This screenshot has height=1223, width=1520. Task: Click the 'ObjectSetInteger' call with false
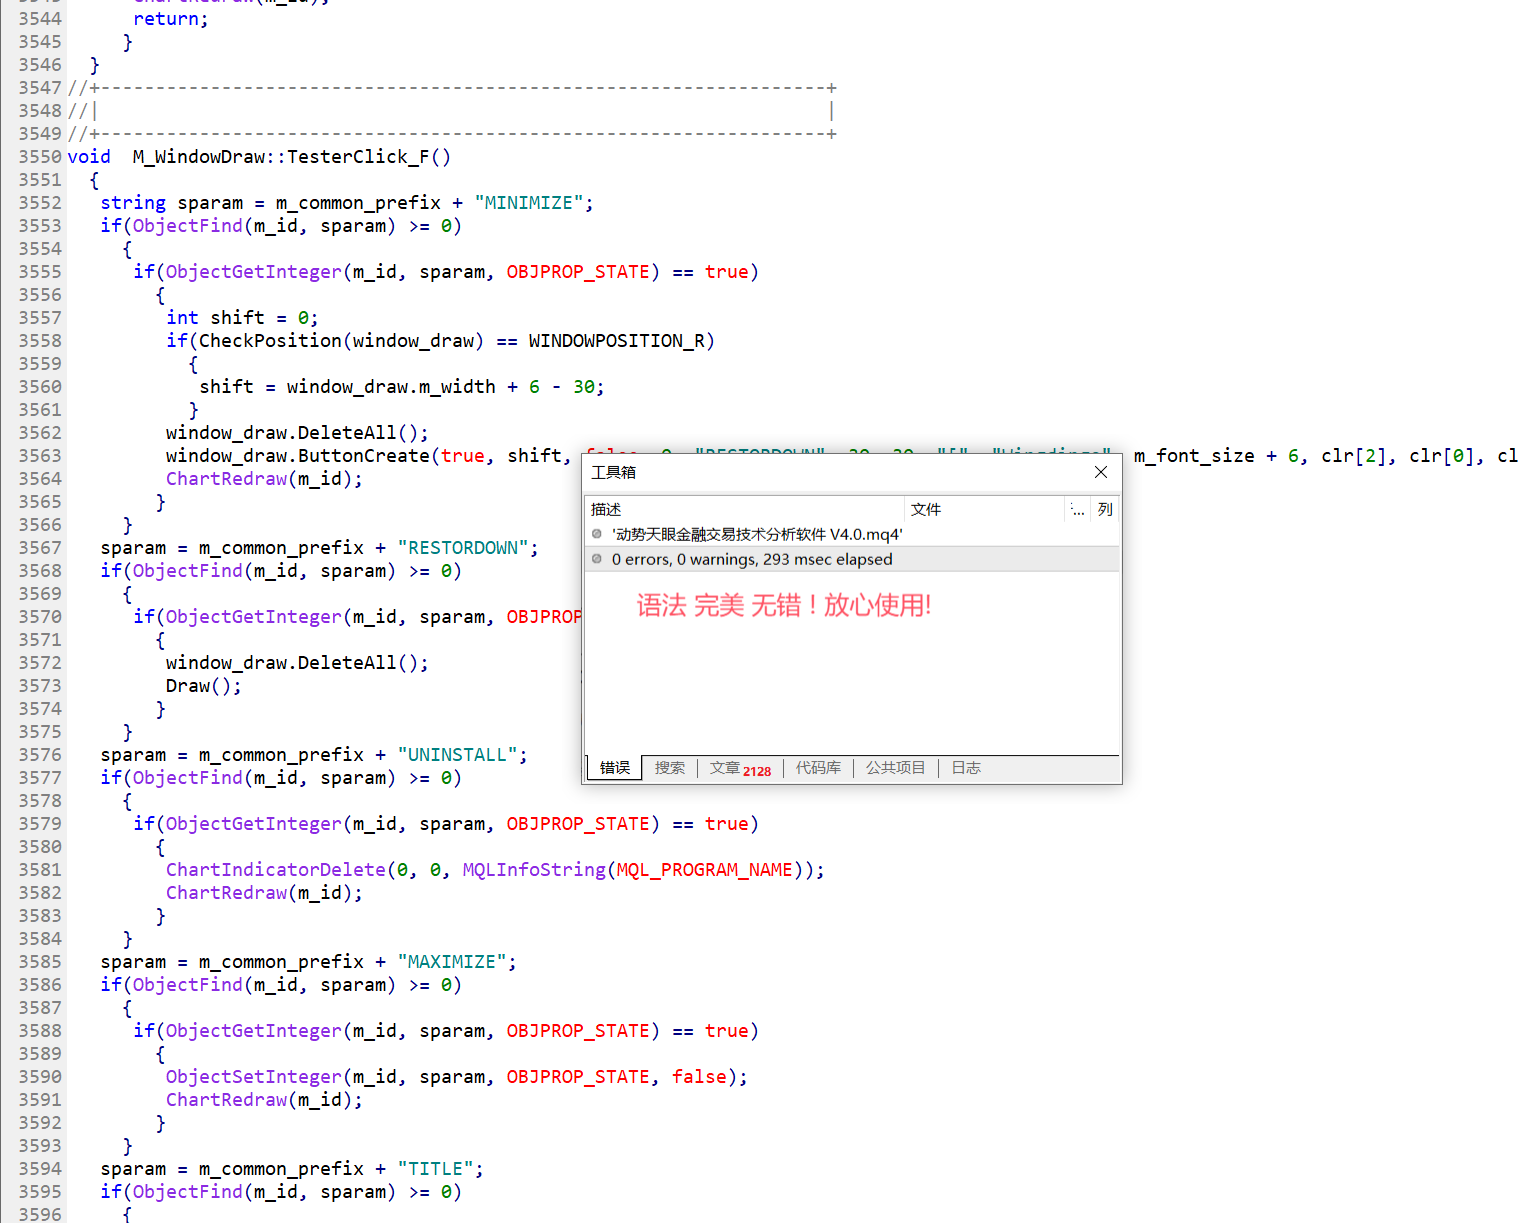457,1077
